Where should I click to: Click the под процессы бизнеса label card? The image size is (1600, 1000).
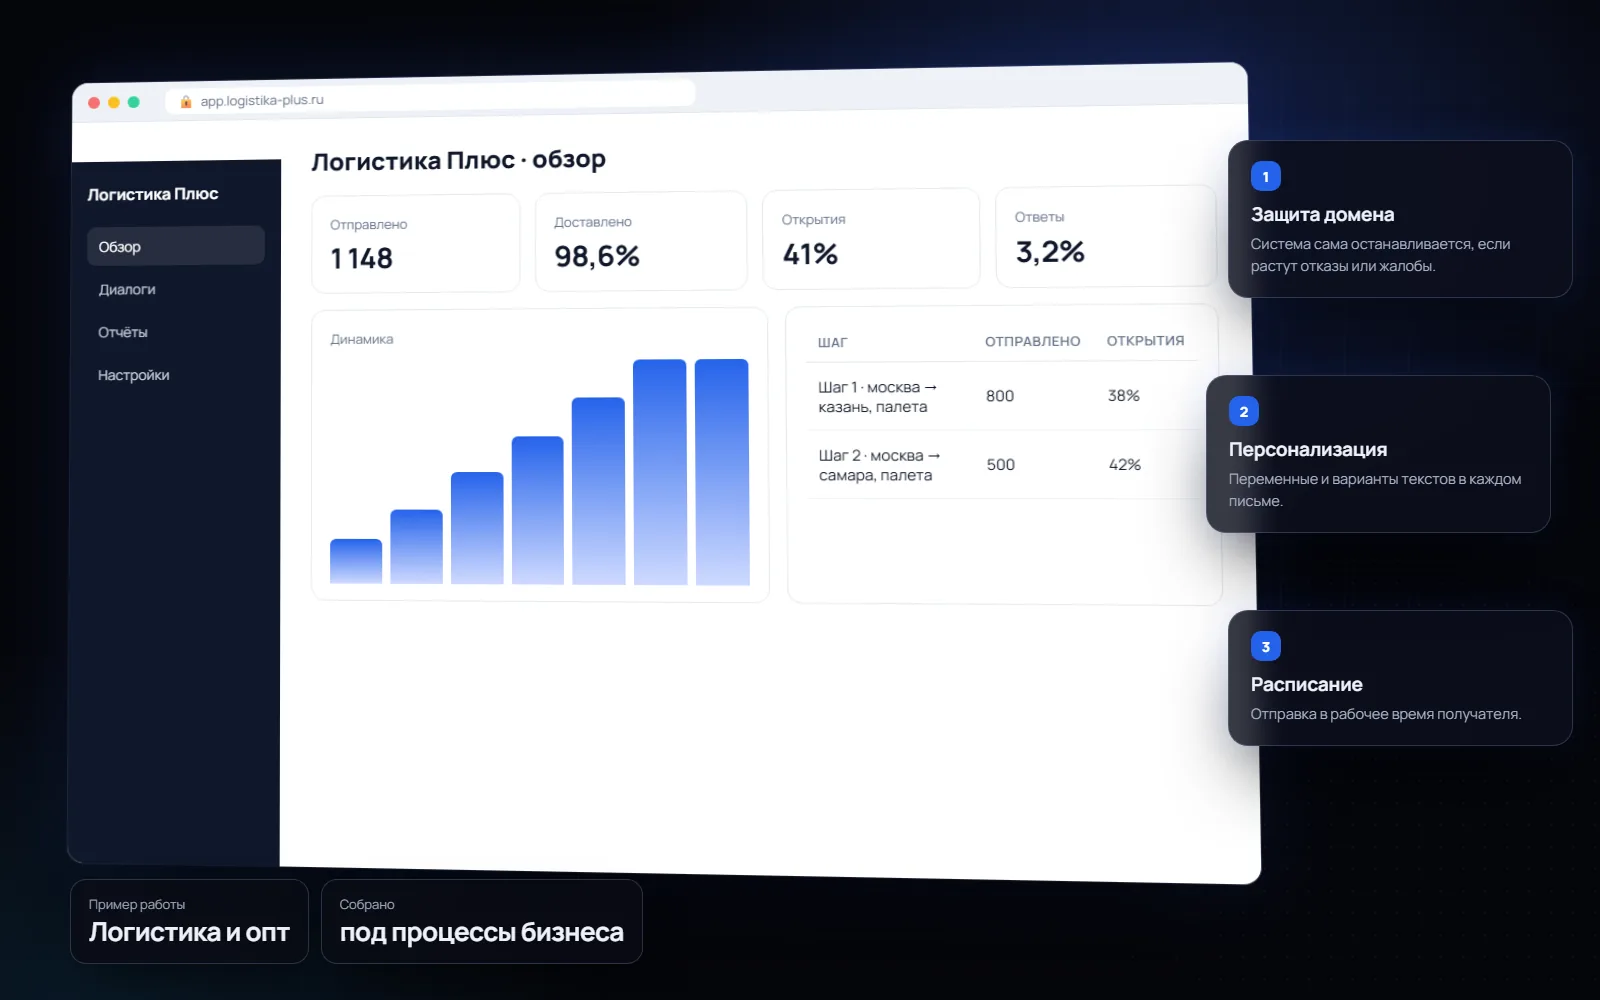click(481, 922)
